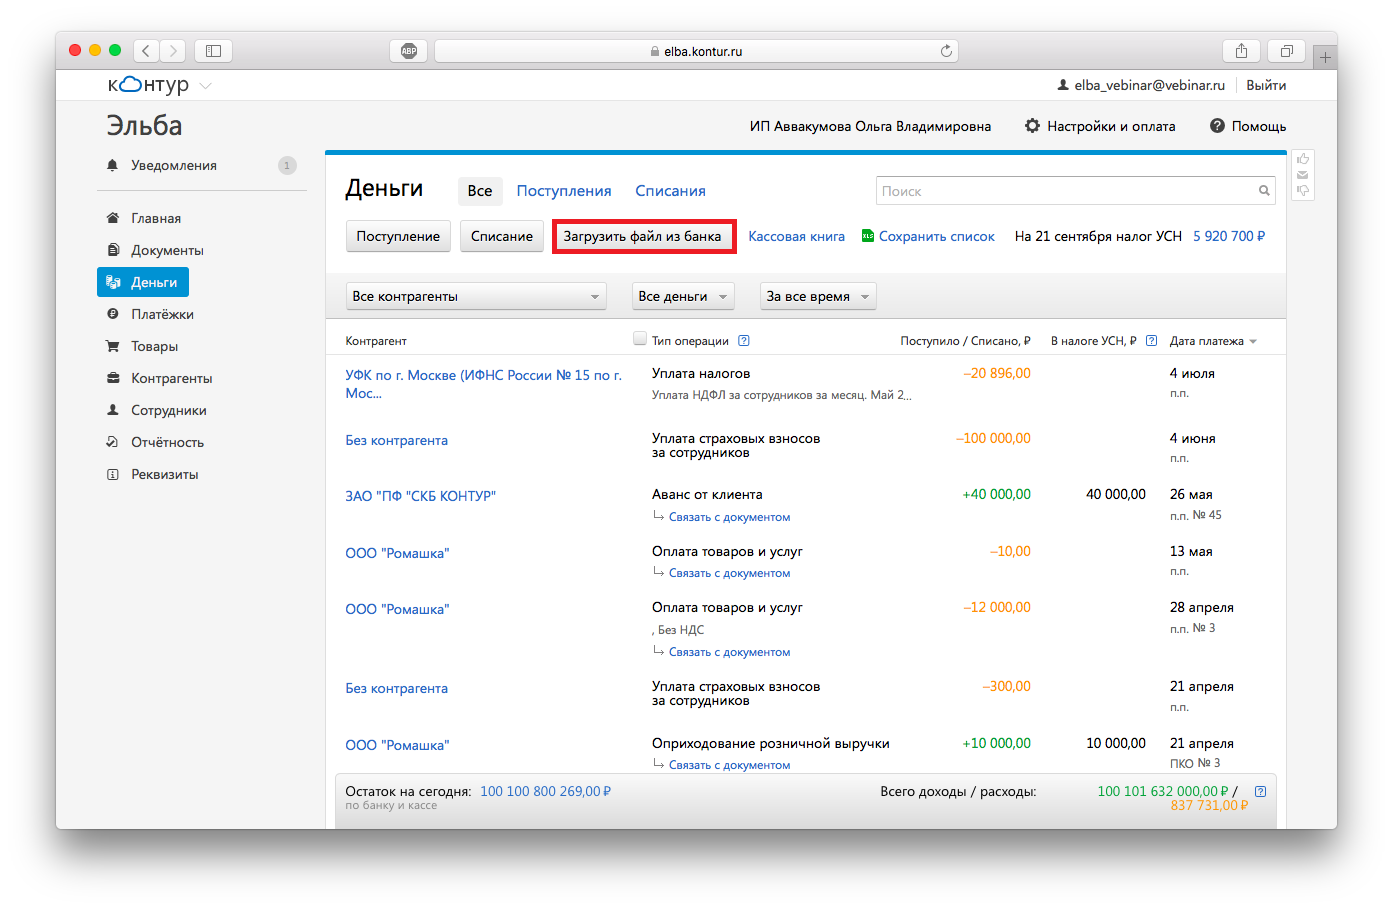Click help icon beside Всего доходы totals
The image size is (1393, 909).
click(1260, 791)
